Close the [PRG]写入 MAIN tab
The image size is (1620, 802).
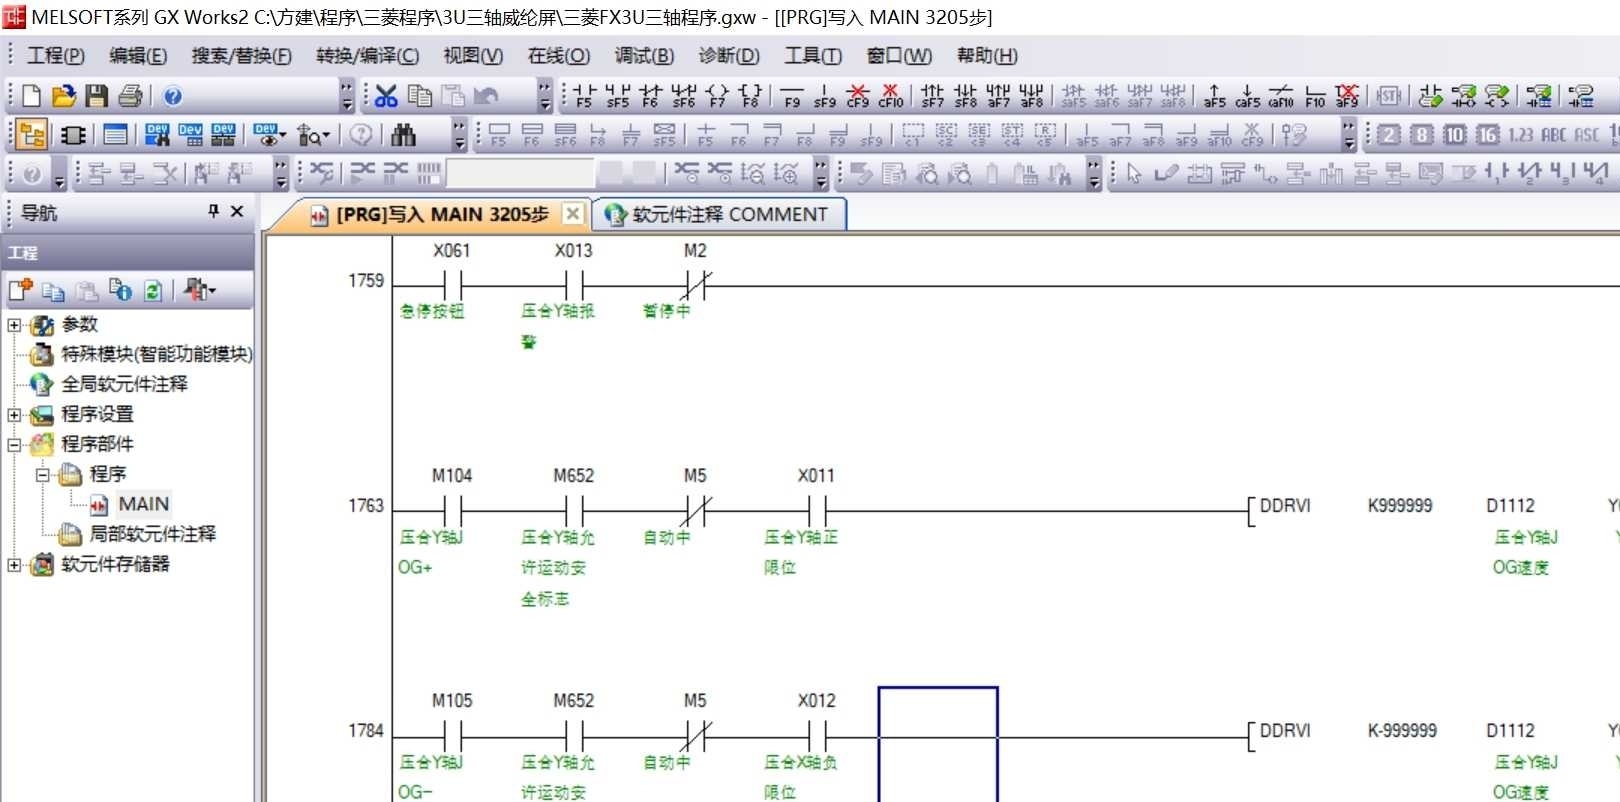[572, 213]
